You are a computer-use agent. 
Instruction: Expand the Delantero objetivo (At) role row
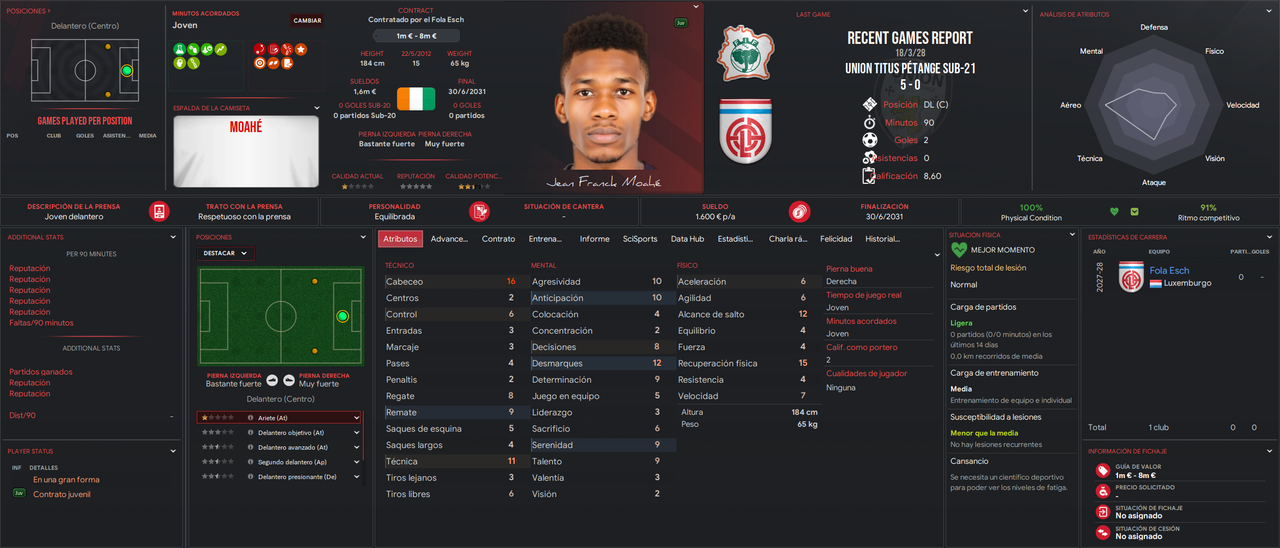357,432
